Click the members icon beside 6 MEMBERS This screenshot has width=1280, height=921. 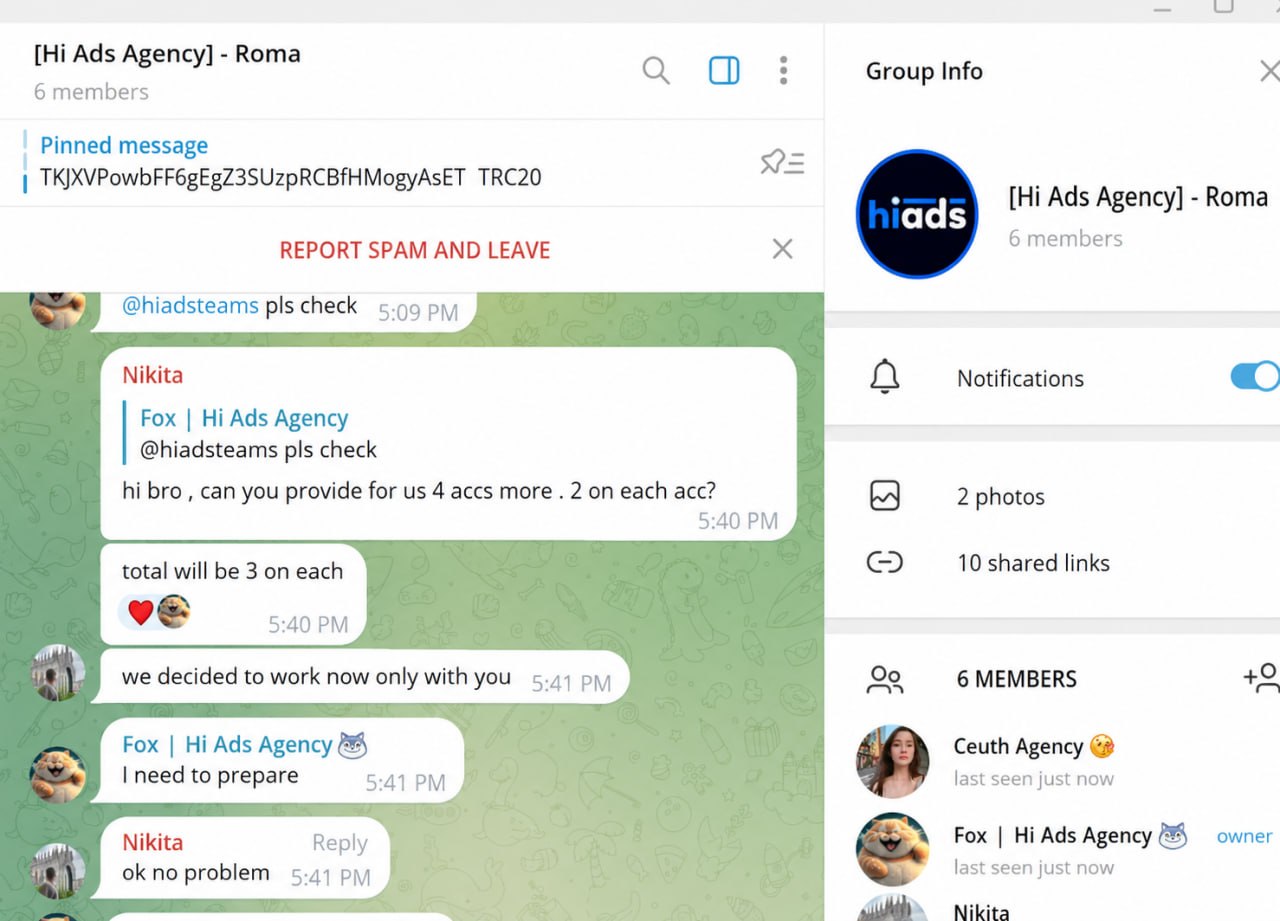[x=885, y=679]
